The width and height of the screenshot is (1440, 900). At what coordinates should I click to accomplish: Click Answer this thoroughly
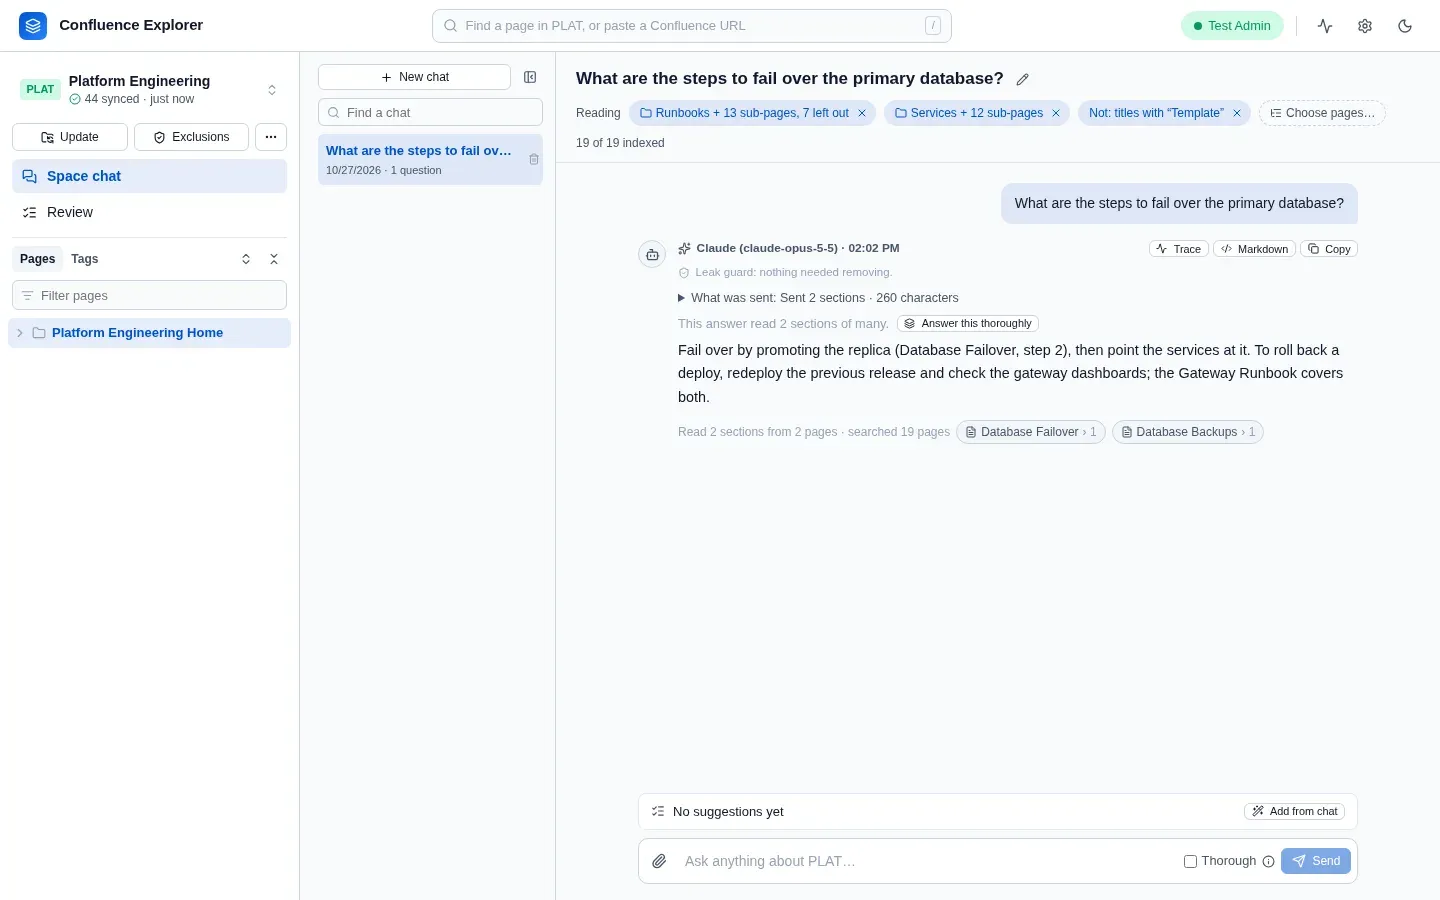[968, 324]
